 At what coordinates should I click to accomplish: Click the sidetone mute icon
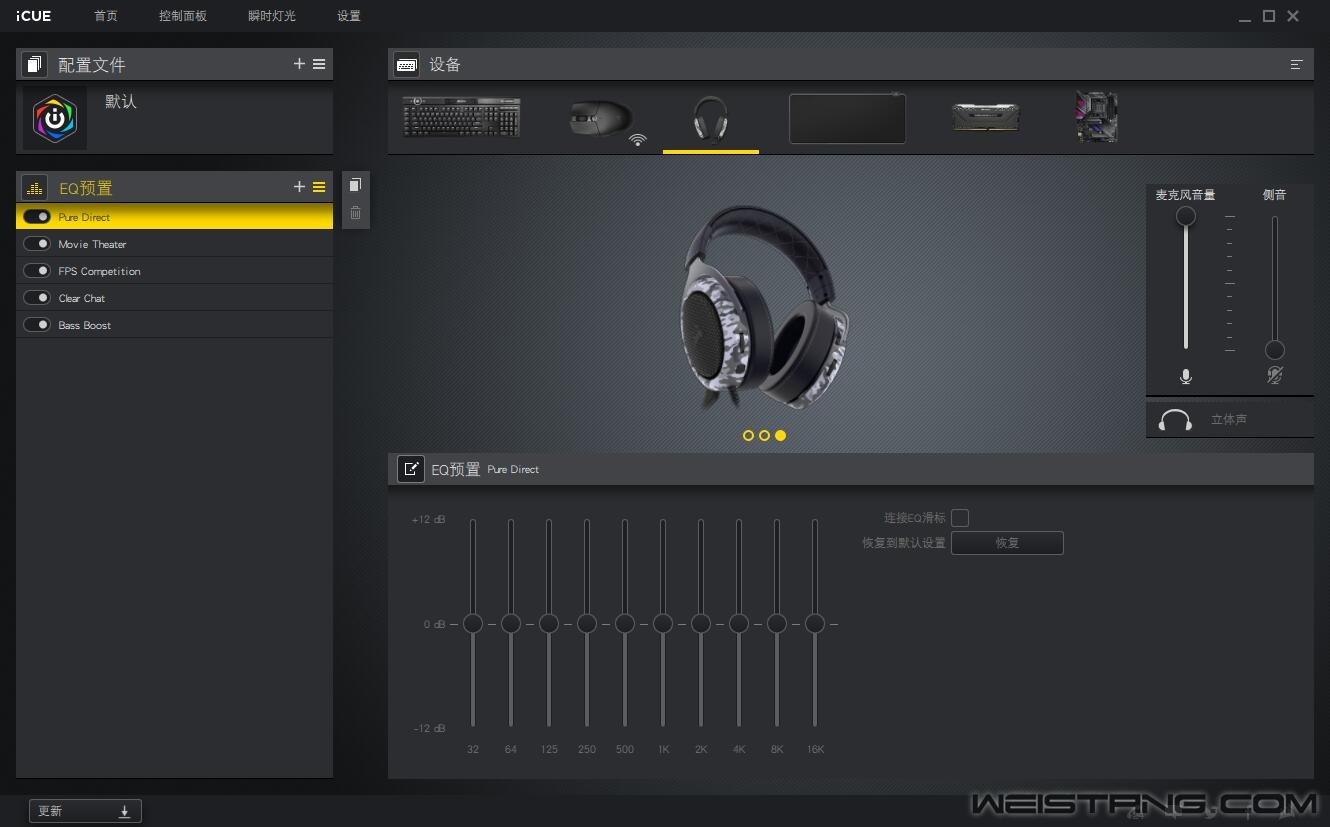1274,375
